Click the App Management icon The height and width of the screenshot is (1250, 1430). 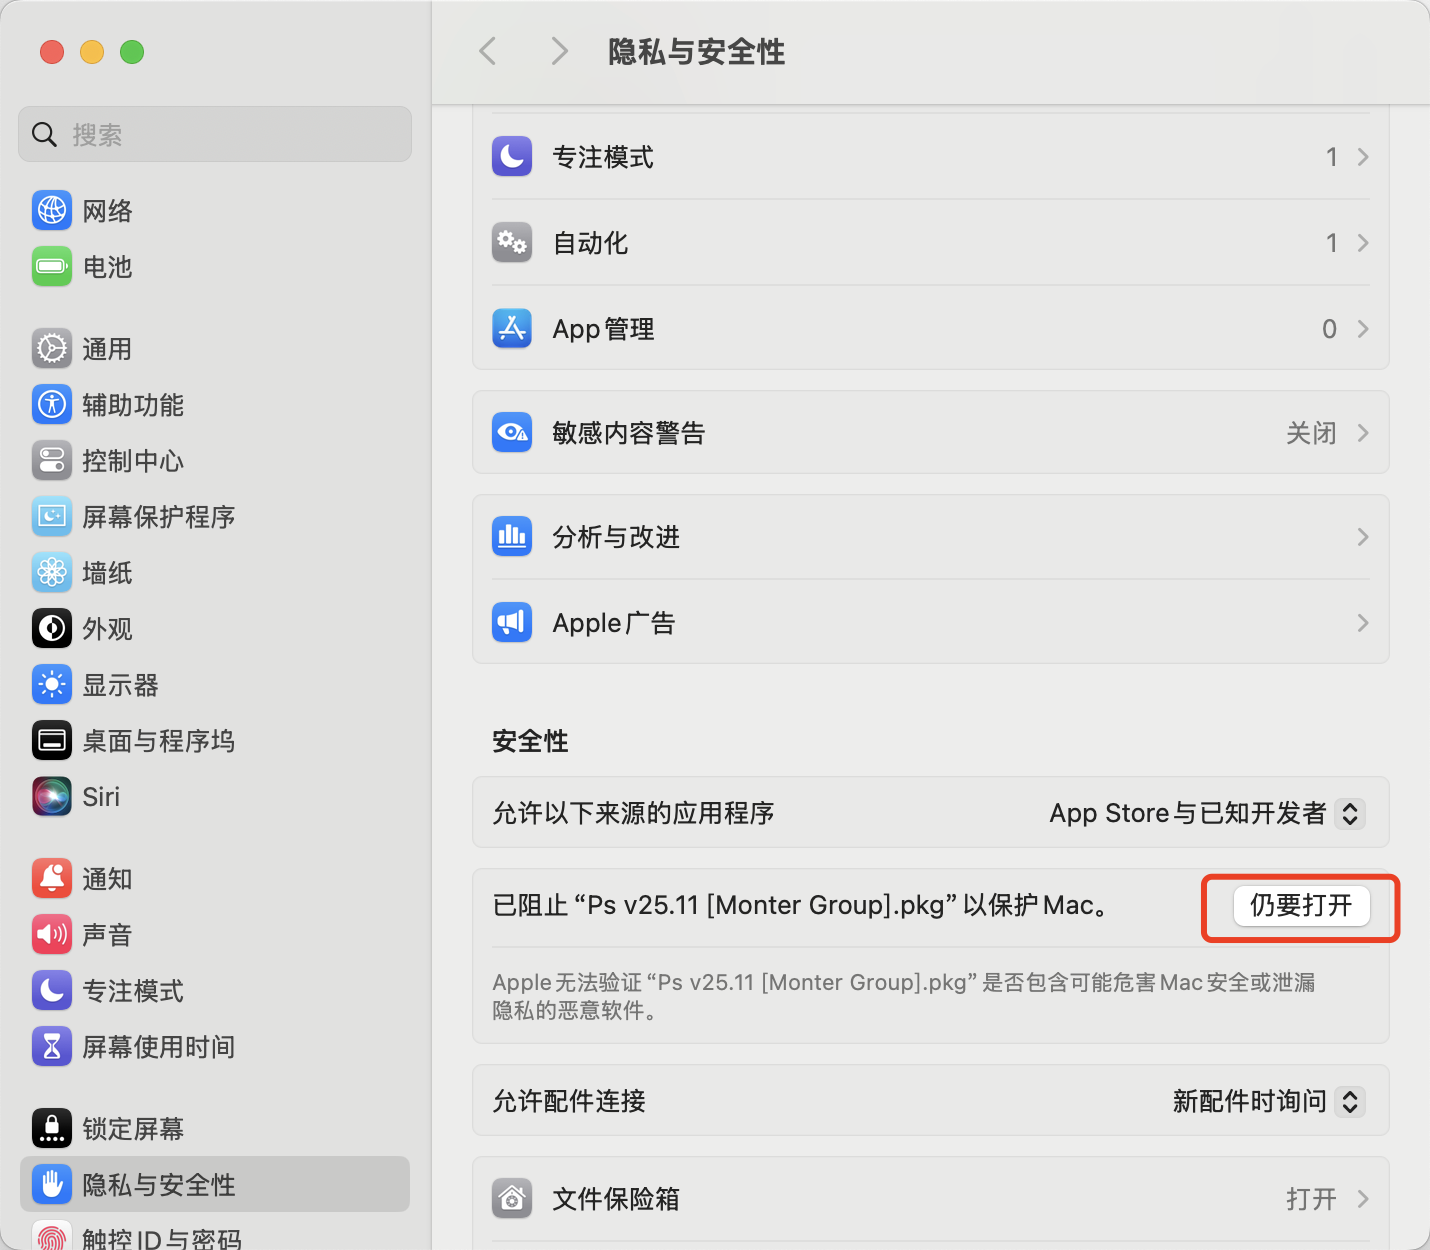[512, 329]
